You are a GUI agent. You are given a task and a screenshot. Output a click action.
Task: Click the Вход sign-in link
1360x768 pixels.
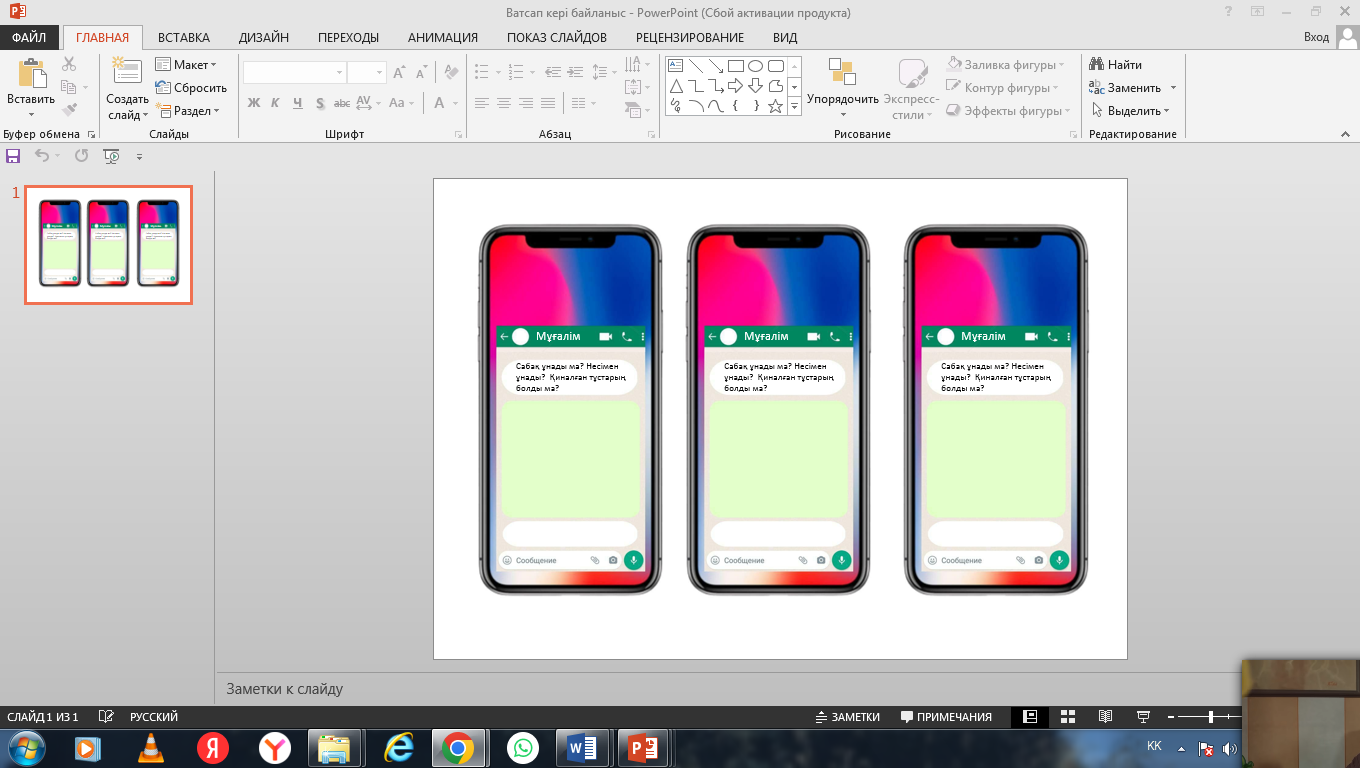(1316, 37)
